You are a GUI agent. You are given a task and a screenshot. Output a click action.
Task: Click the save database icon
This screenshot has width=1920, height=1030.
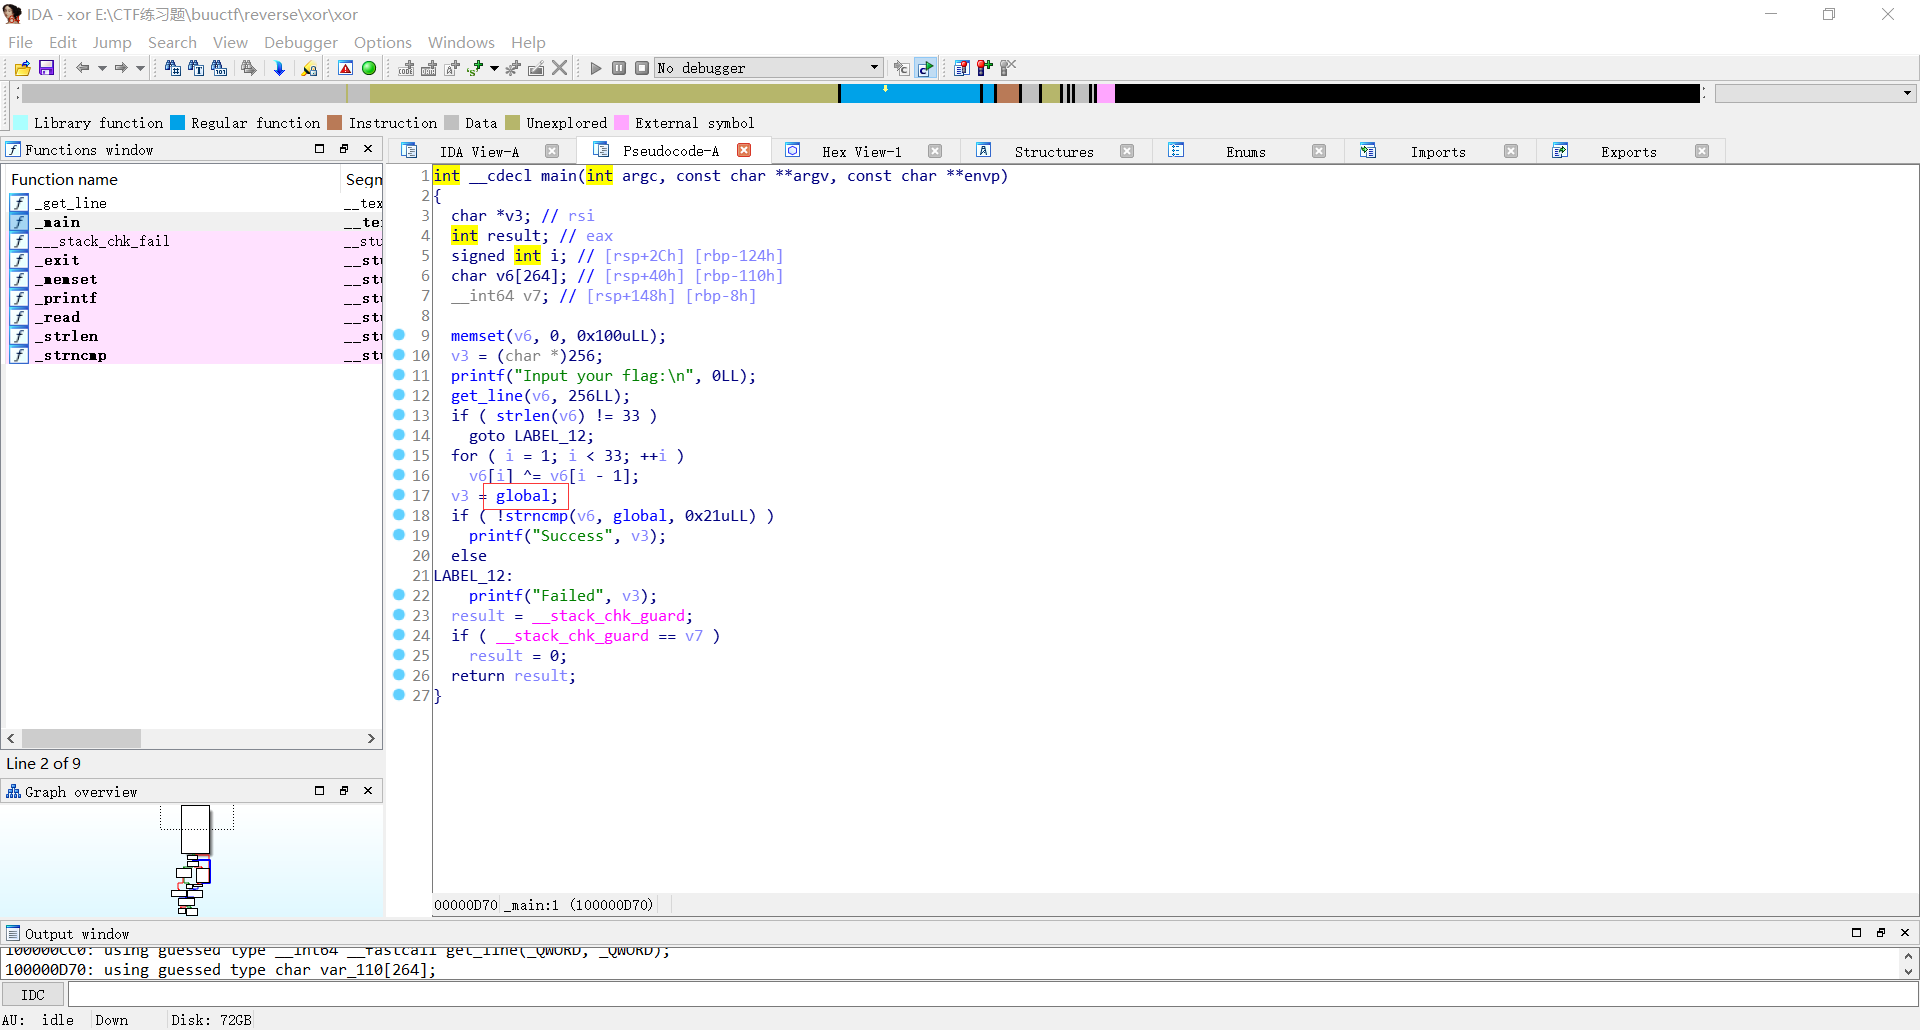(x=46, y=68)
